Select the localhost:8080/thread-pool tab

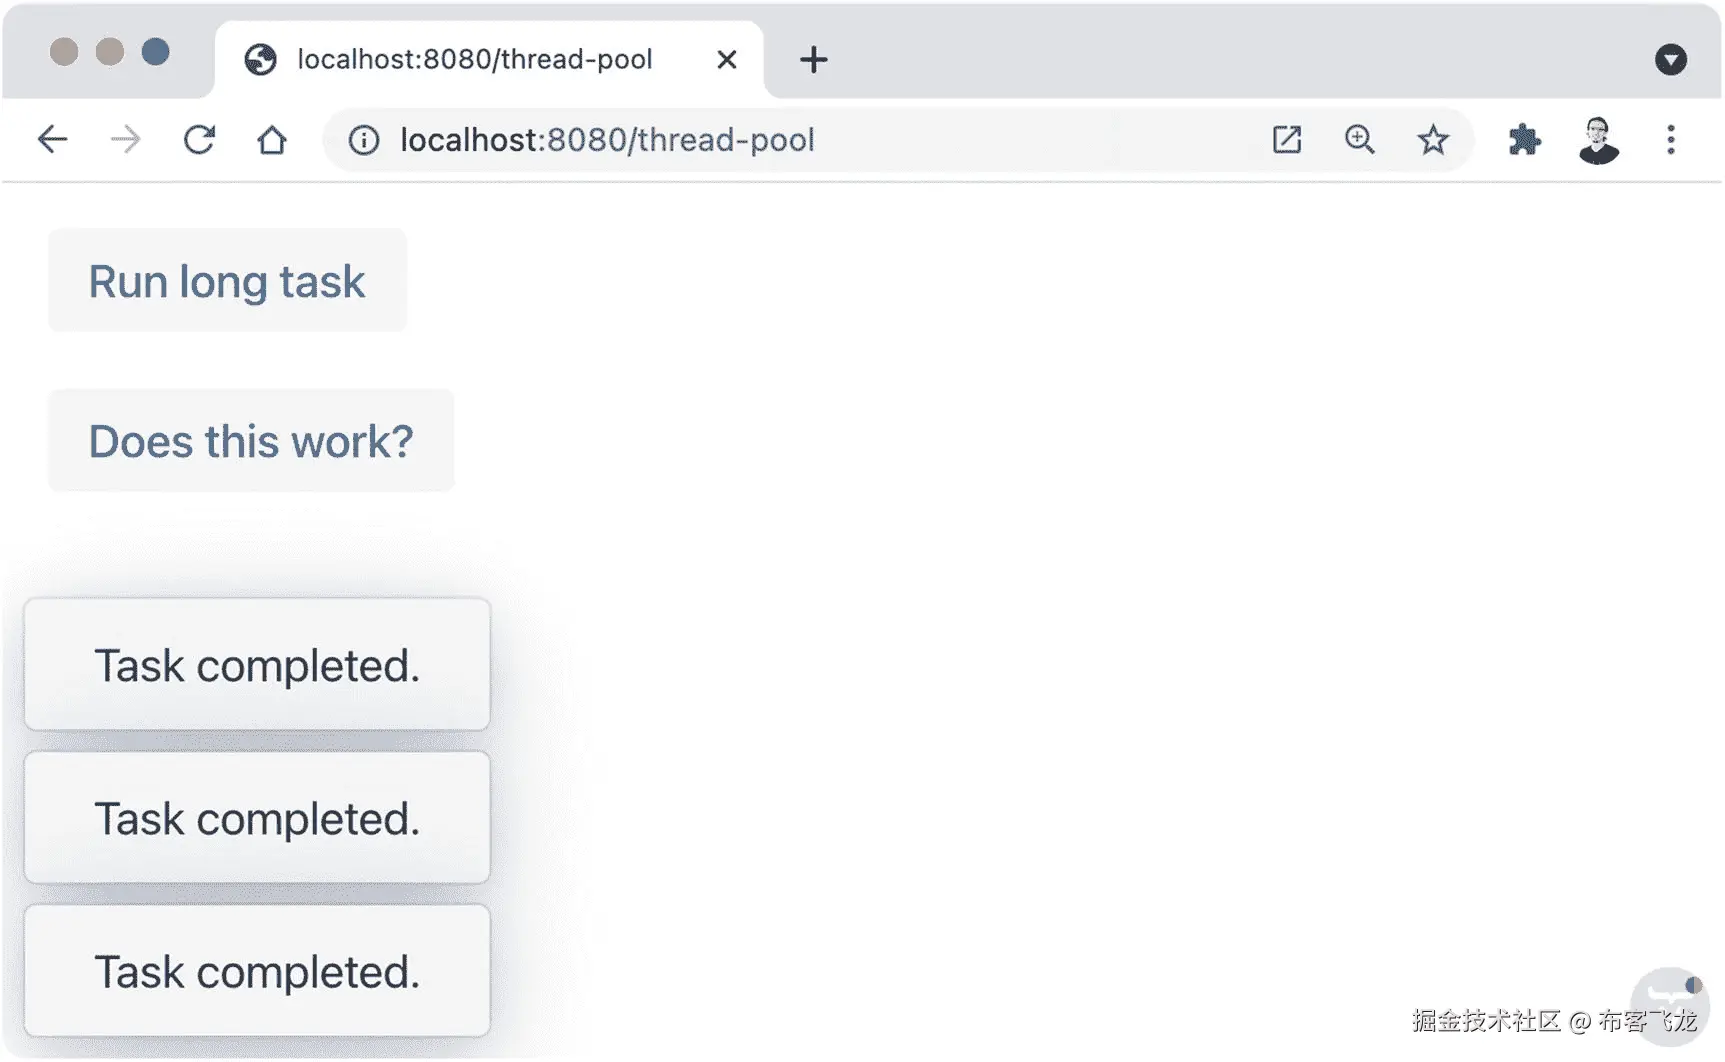pyautogui.click(x=475, y=60)
